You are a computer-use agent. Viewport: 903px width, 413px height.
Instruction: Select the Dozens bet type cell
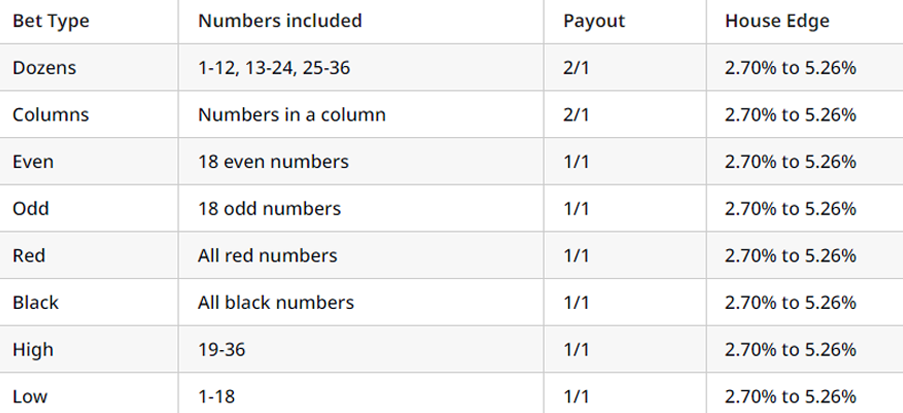45,67
